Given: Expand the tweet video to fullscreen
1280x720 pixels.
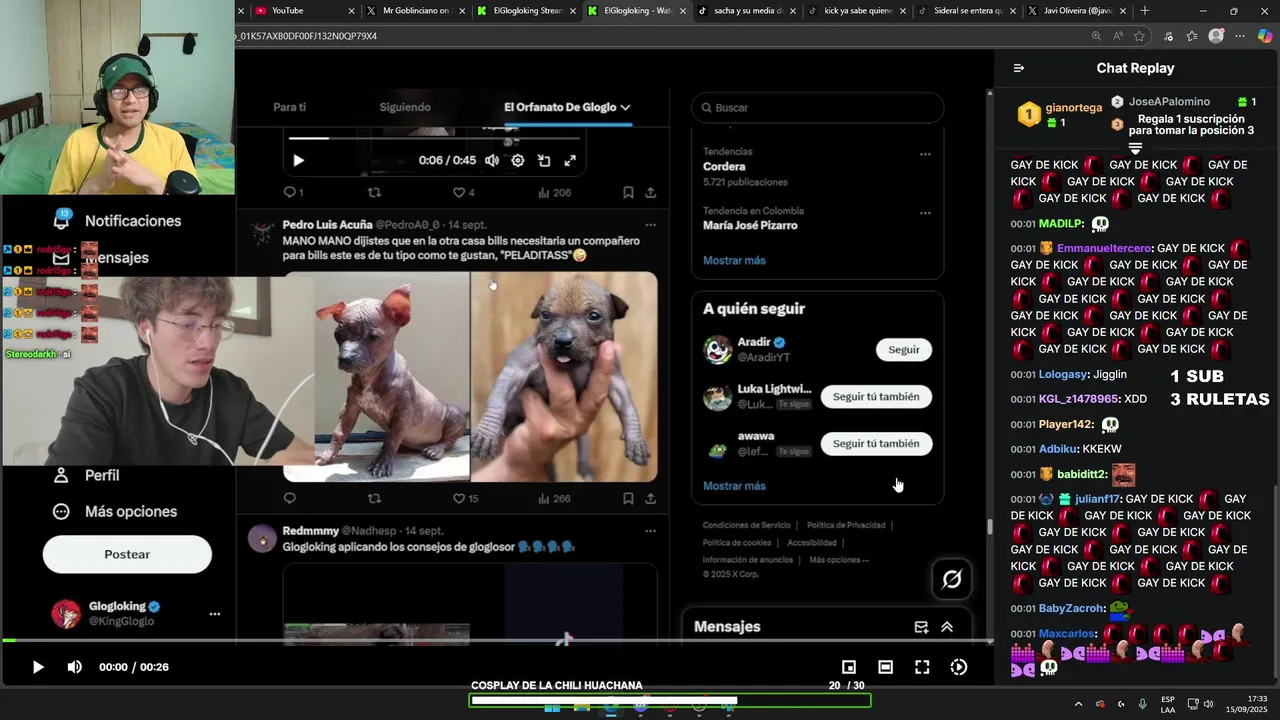Looking at the screenshot, I should (x=570, y=160).
